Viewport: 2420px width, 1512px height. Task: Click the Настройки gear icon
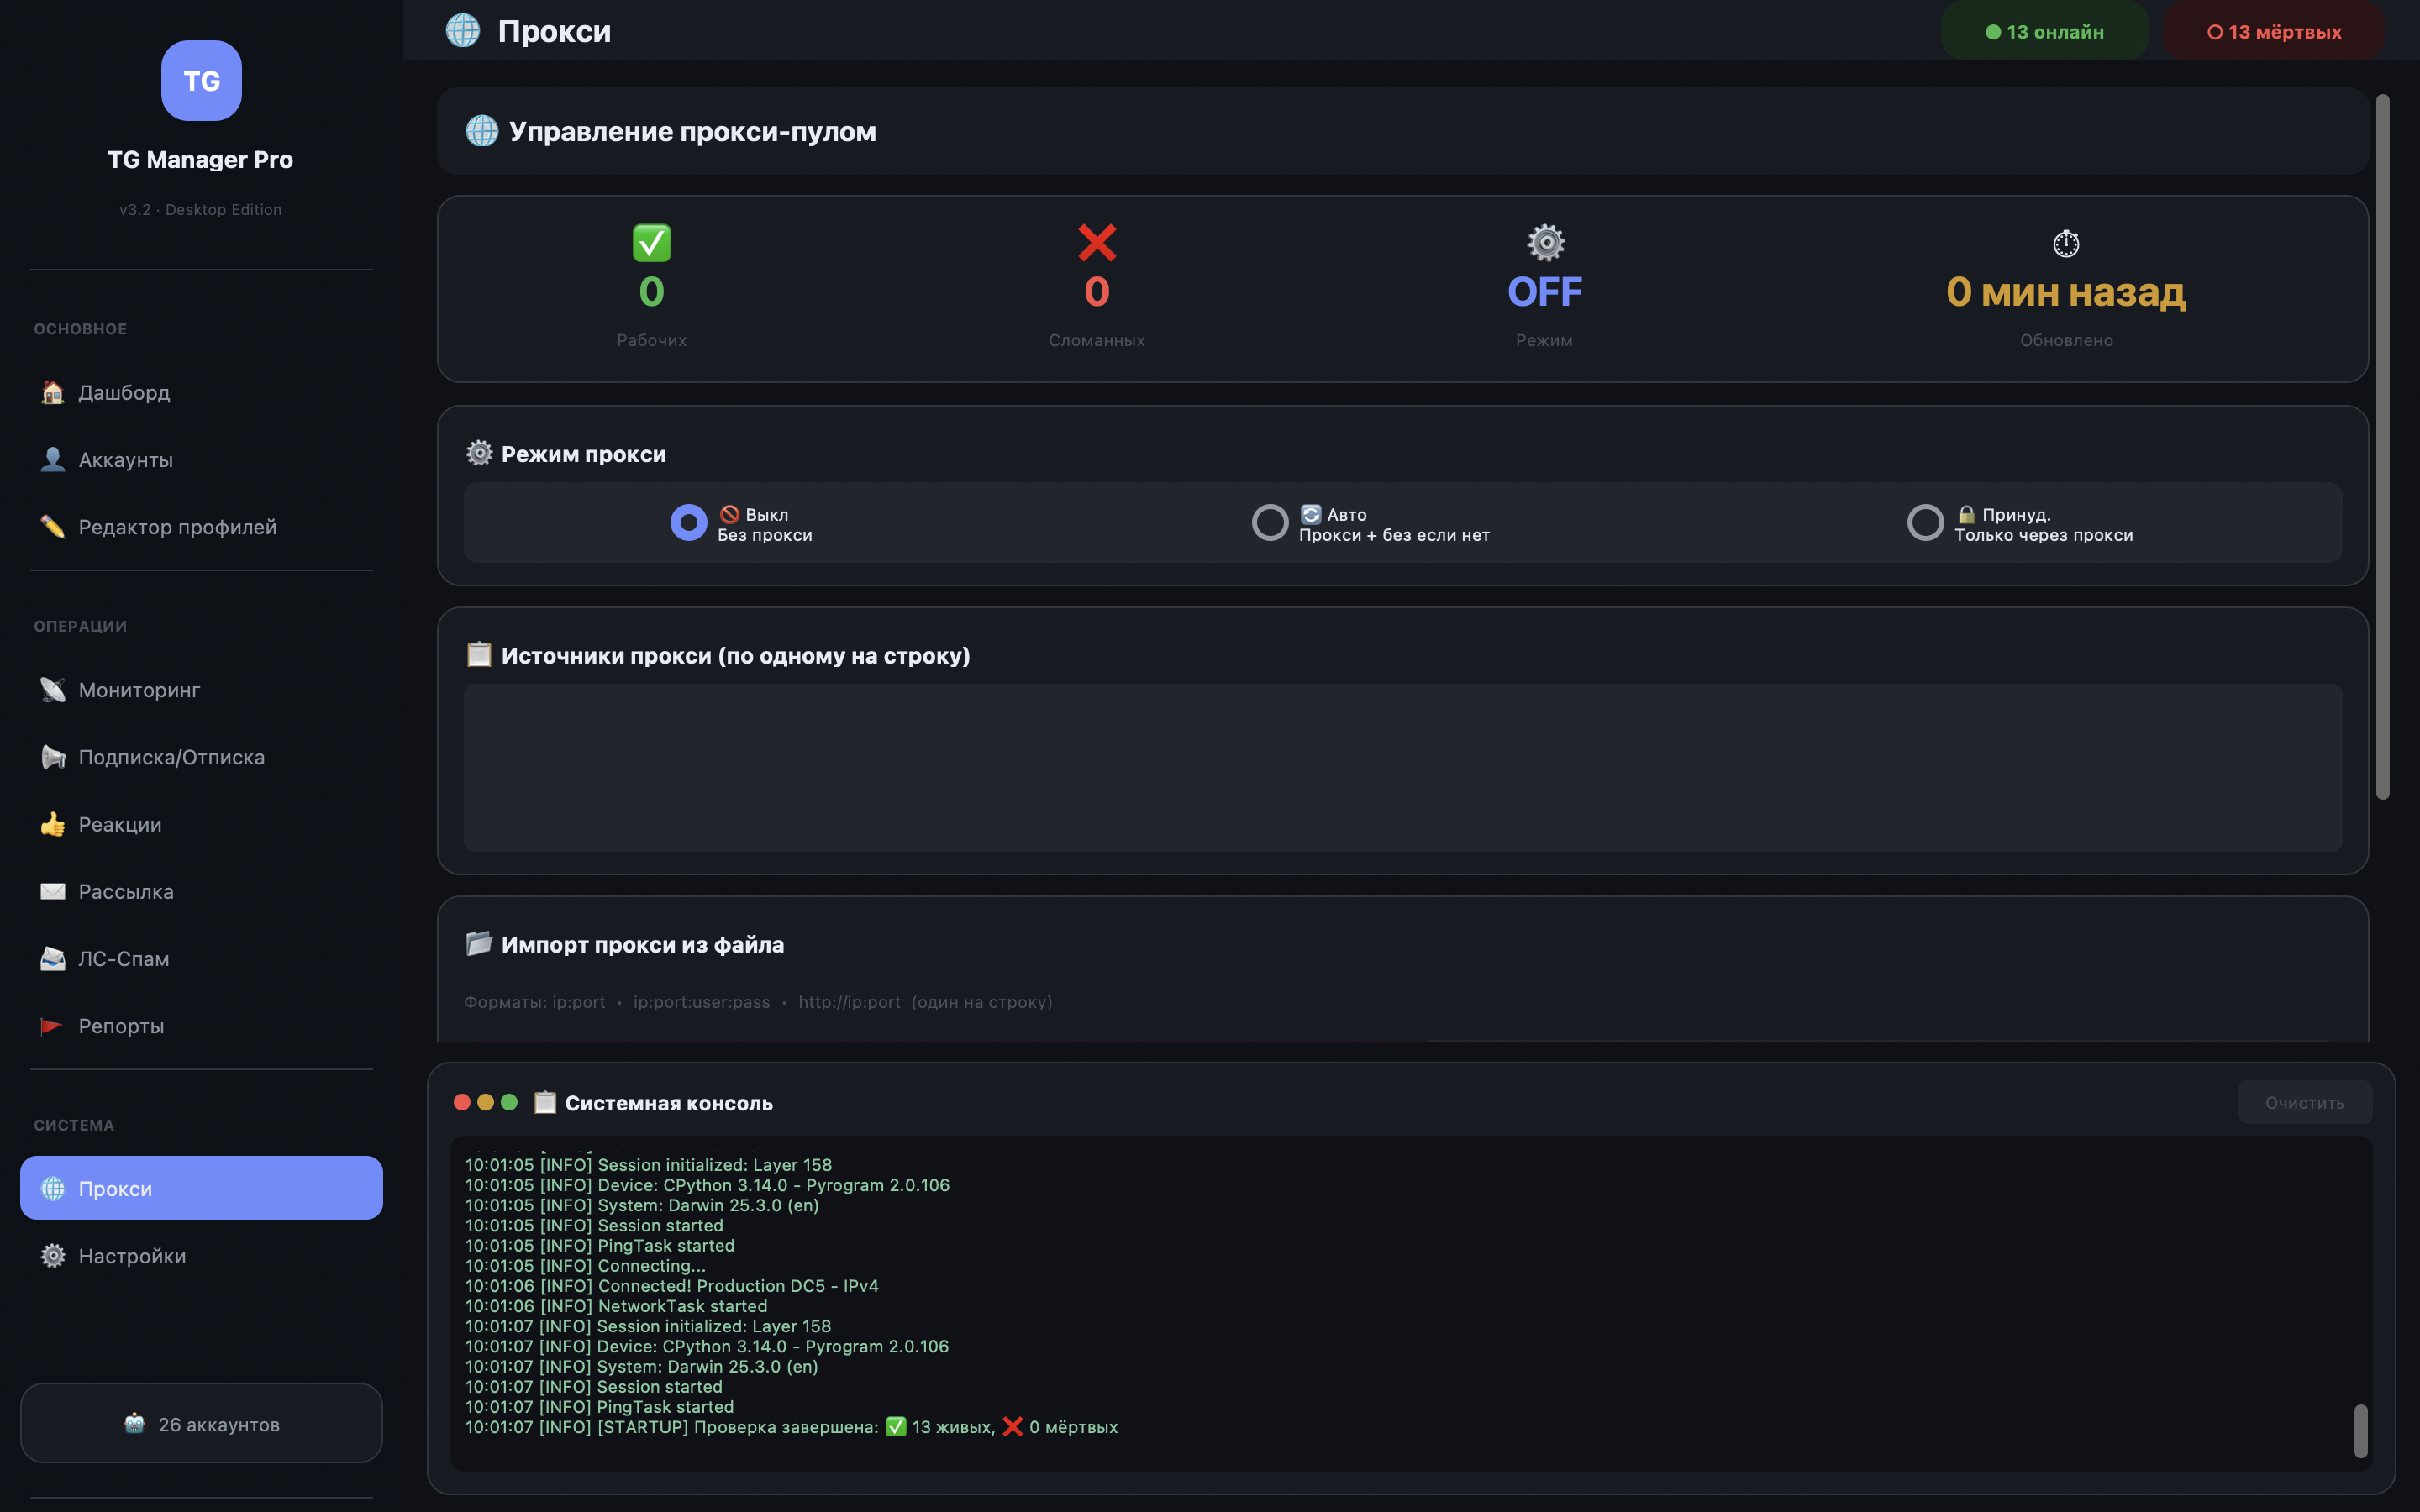click(52, 1256)
